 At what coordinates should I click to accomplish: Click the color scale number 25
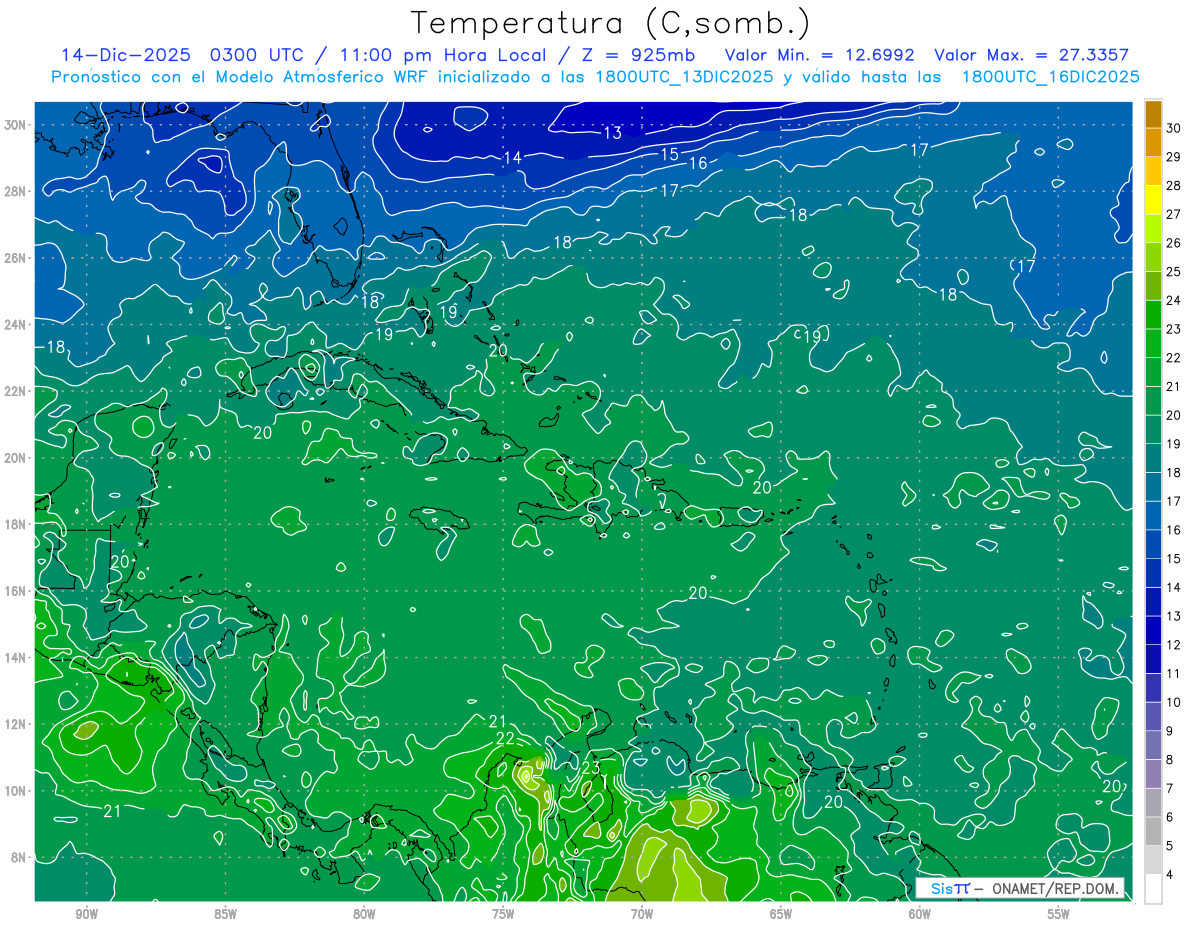click(x=1173, y=272)
